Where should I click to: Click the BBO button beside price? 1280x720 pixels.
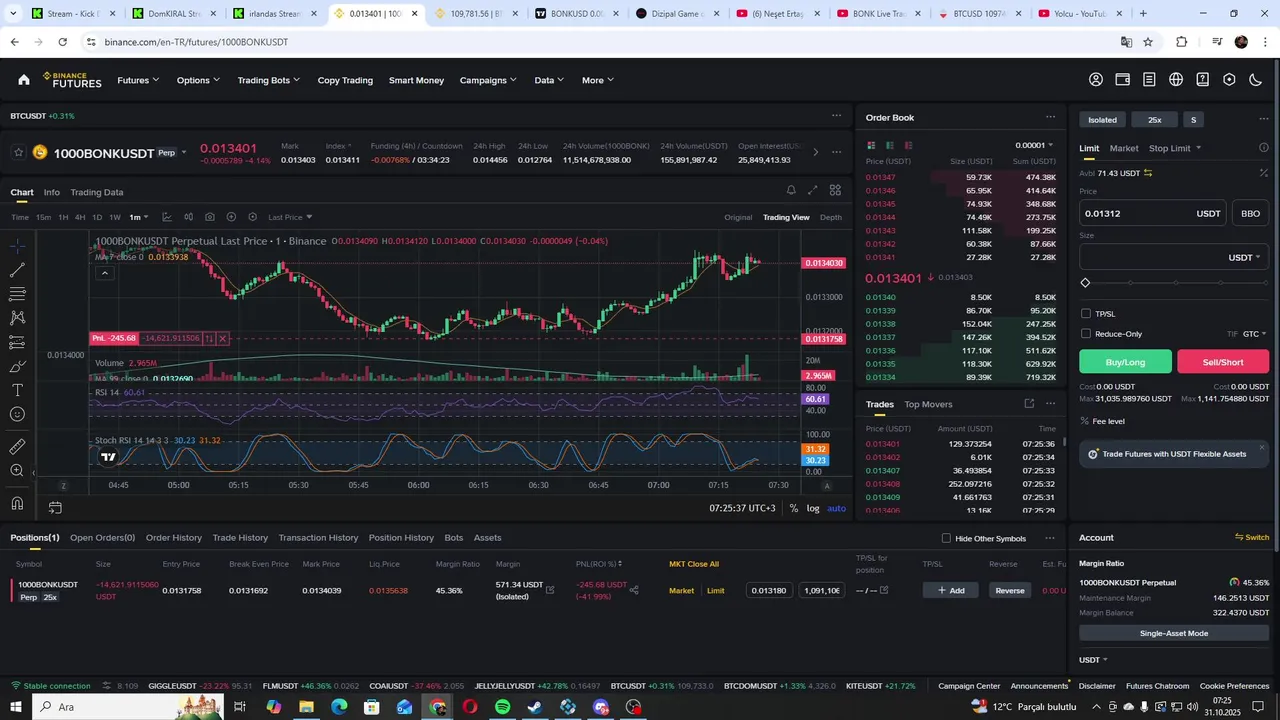[1250, 213]
